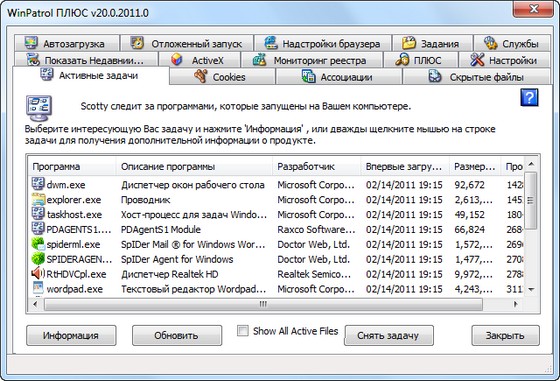
Task: Click the spiderml.exe green spider icon
Action: tap(38, 244)
